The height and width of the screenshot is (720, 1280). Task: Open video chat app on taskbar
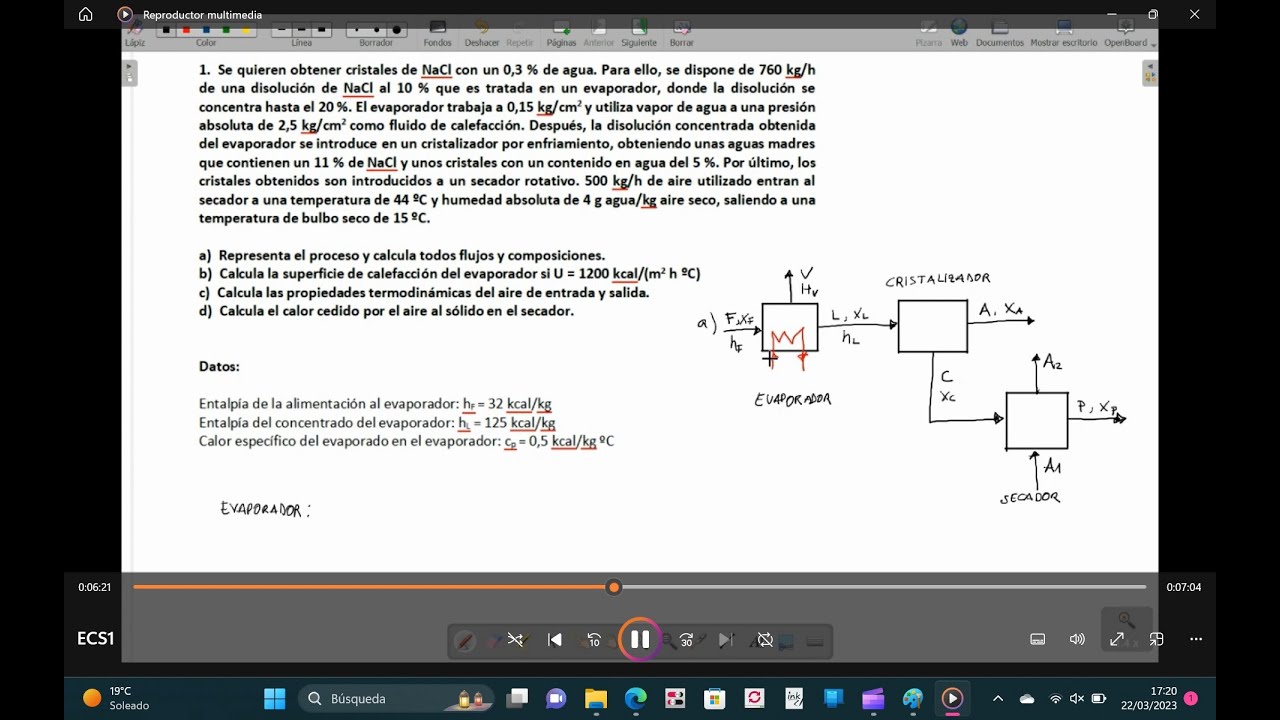click(x=556, y=698)
